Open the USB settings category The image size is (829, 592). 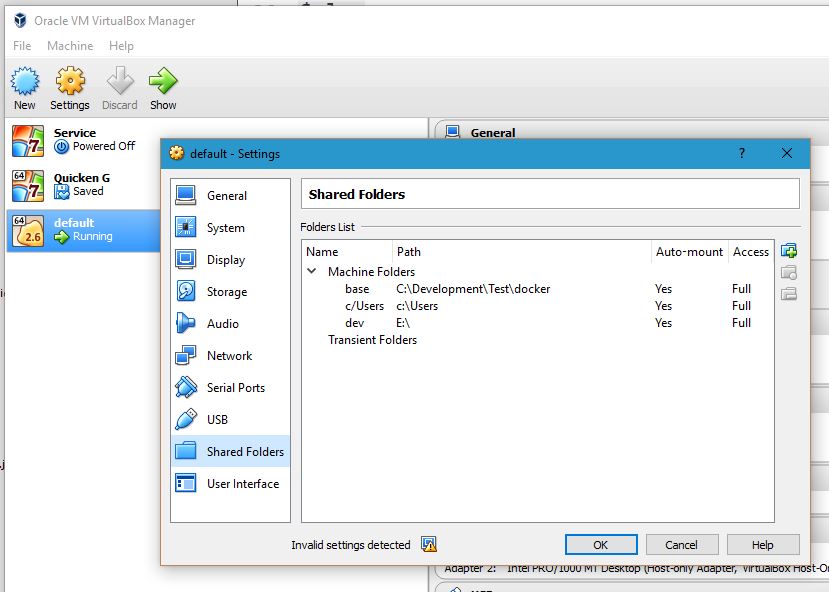[x=231, y=420]
